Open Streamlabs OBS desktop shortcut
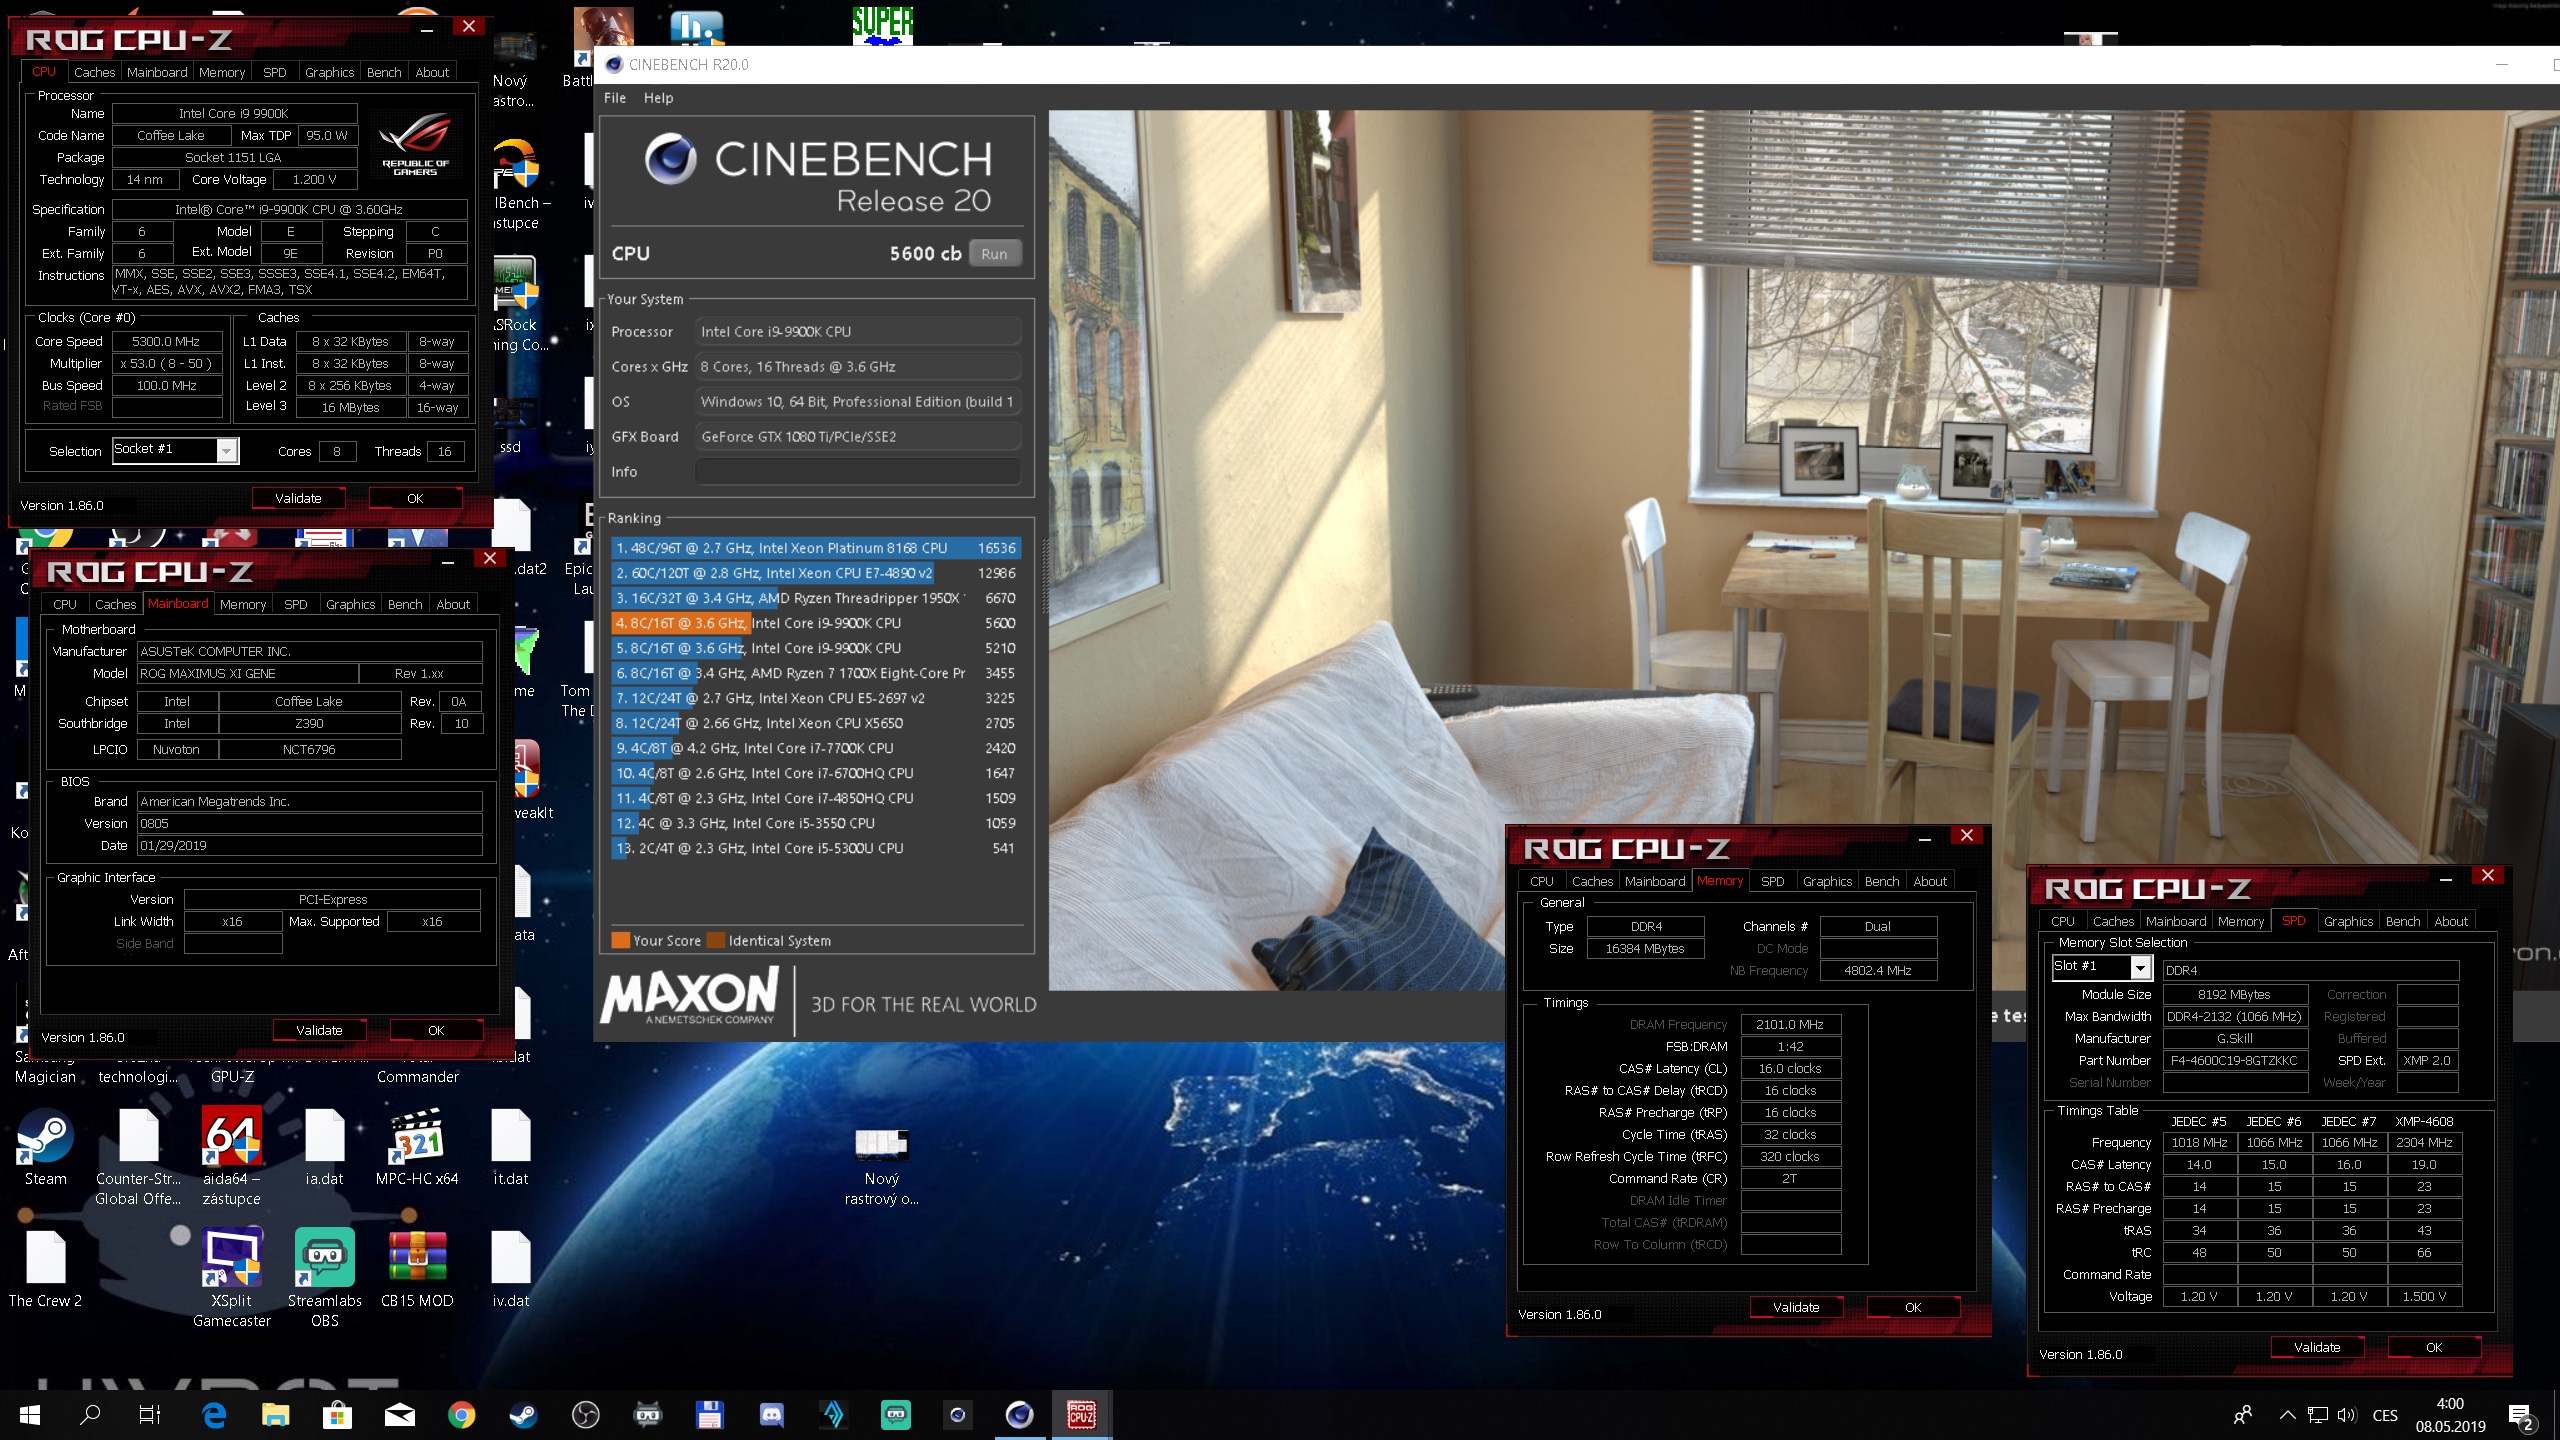The width and height of the screenshot is (2560, 1440). (324, 1278)
